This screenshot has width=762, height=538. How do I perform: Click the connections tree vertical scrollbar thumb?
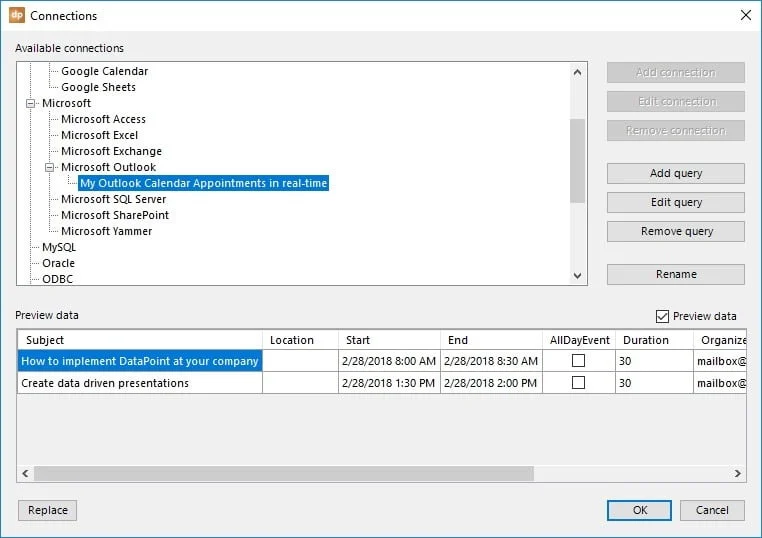(x=577, y=160)
